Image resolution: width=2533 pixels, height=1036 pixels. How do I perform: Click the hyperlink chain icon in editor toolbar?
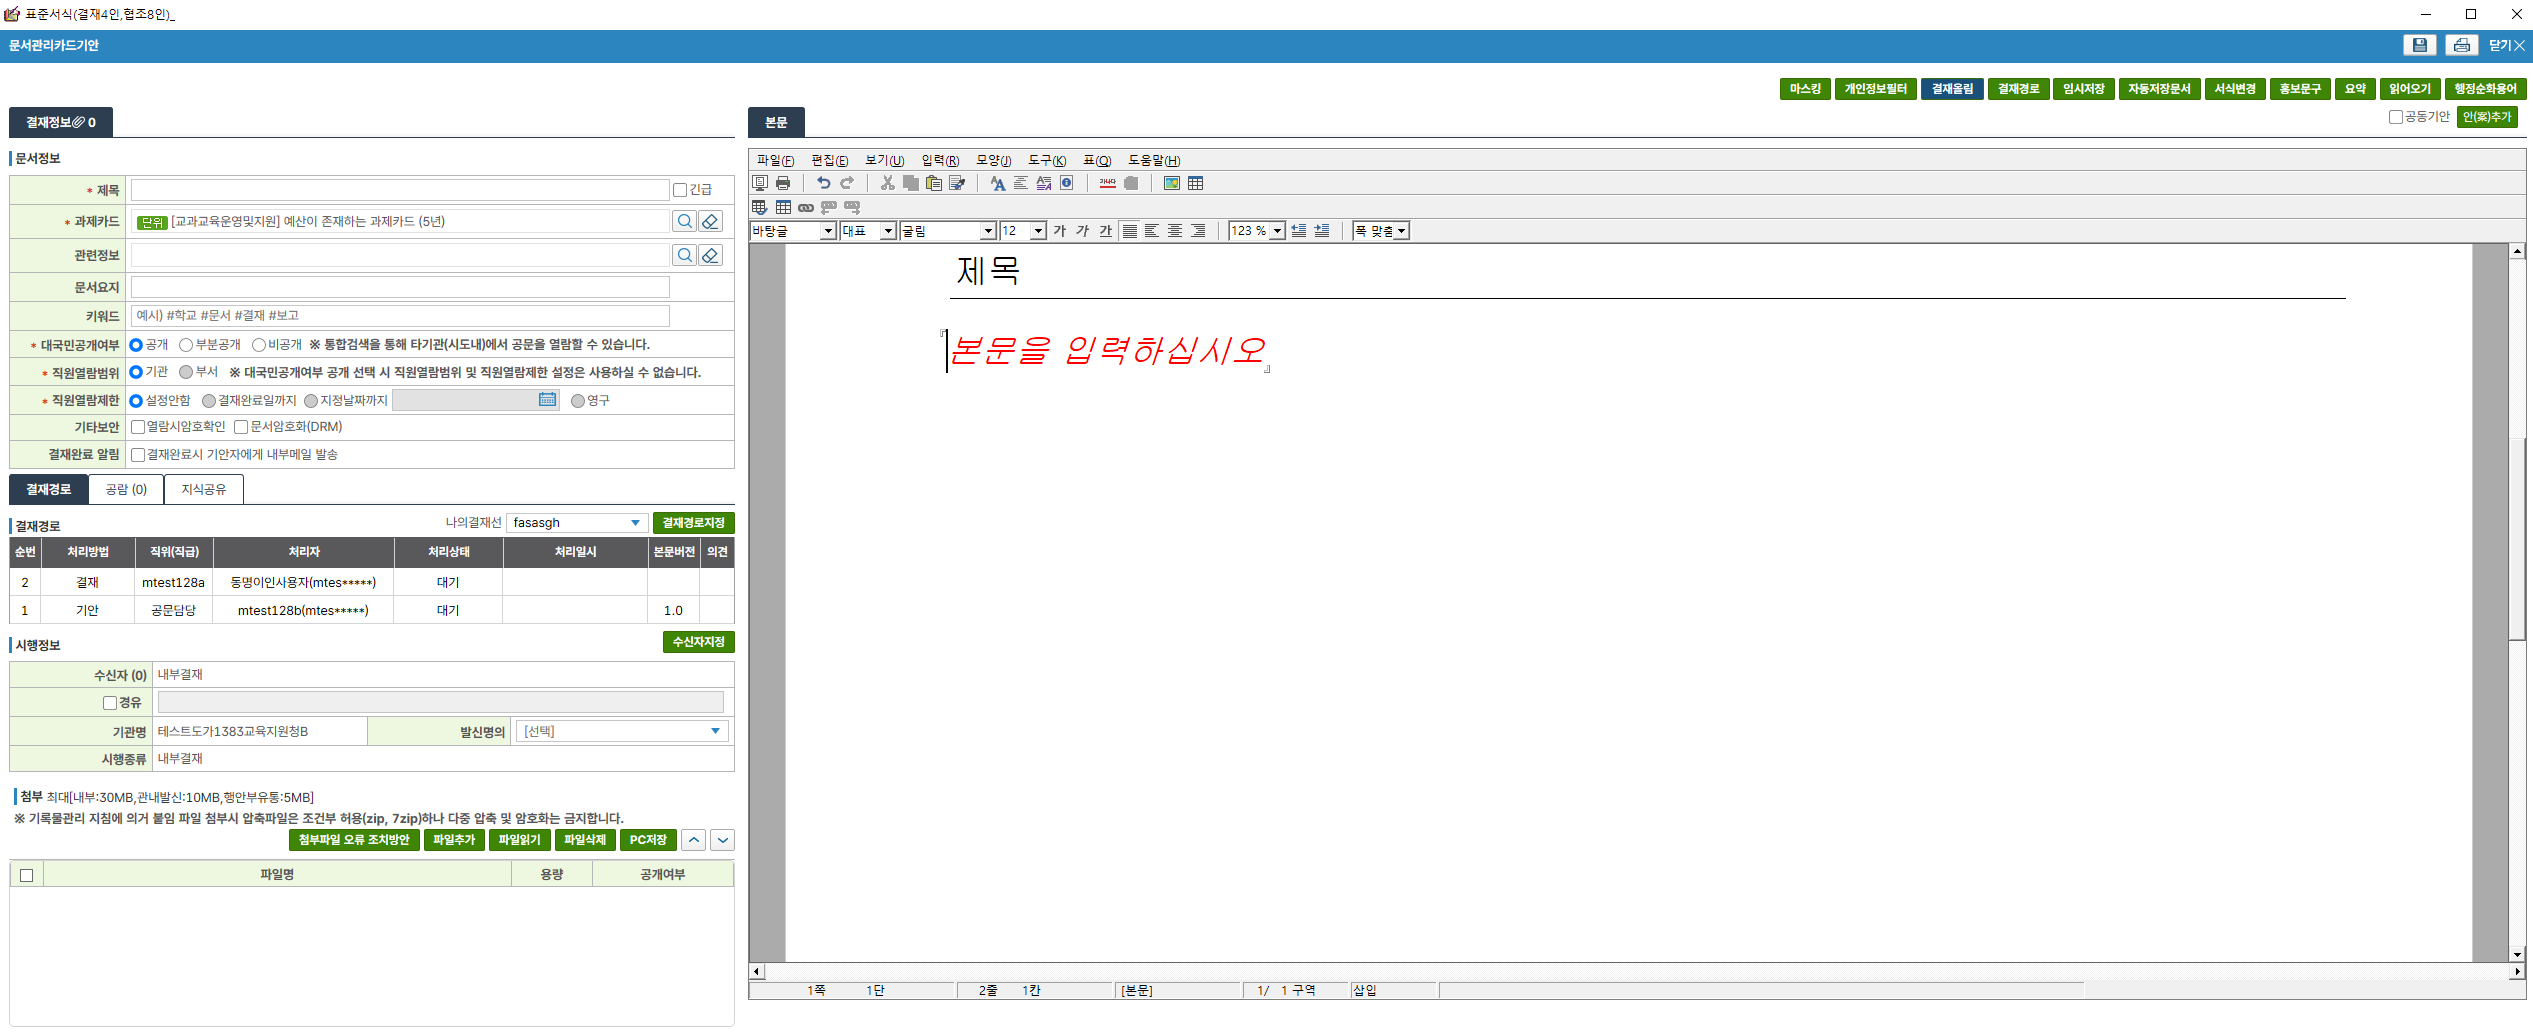[805, 207]
